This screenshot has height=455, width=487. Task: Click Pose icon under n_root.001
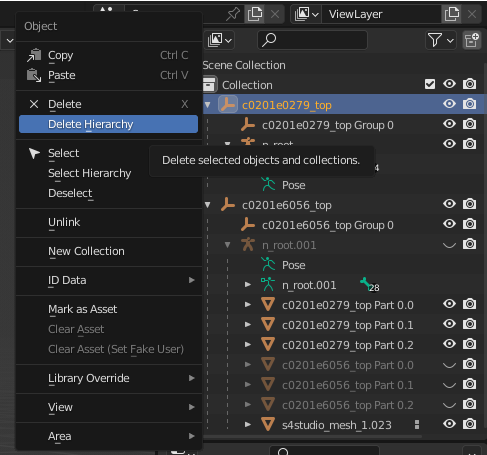pyautogui.click(x=268, y=265)
